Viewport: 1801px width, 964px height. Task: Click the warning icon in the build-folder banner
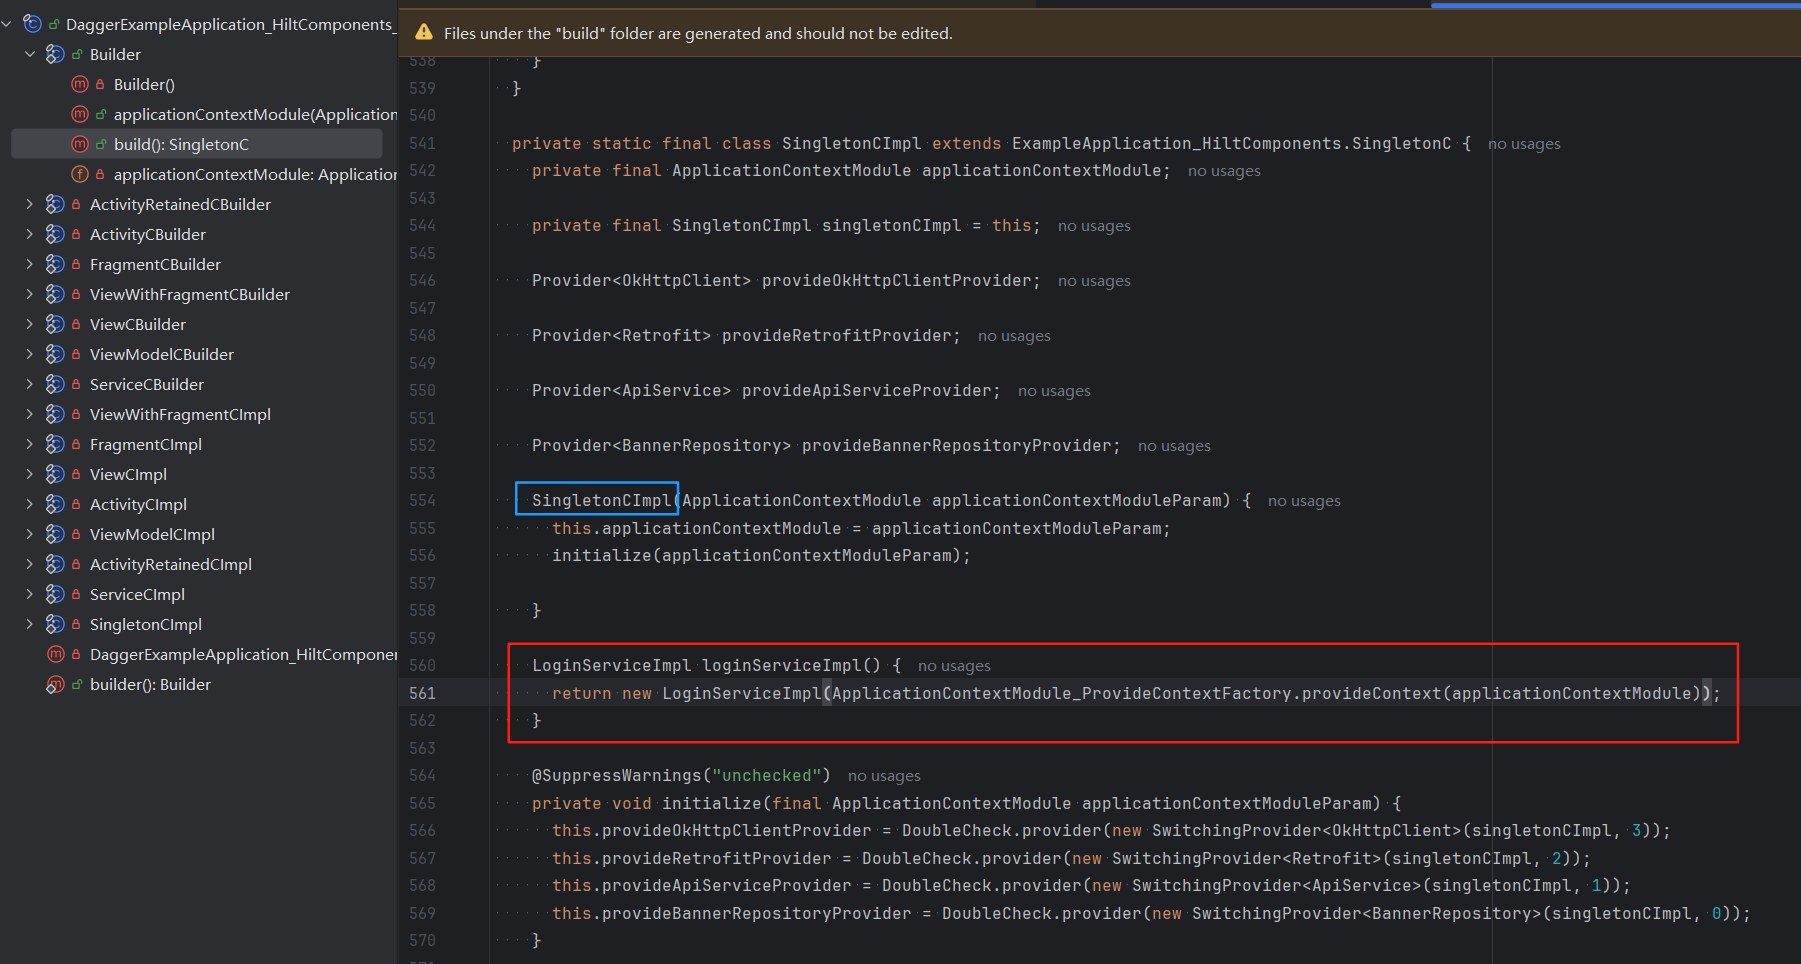pos(424,33)
